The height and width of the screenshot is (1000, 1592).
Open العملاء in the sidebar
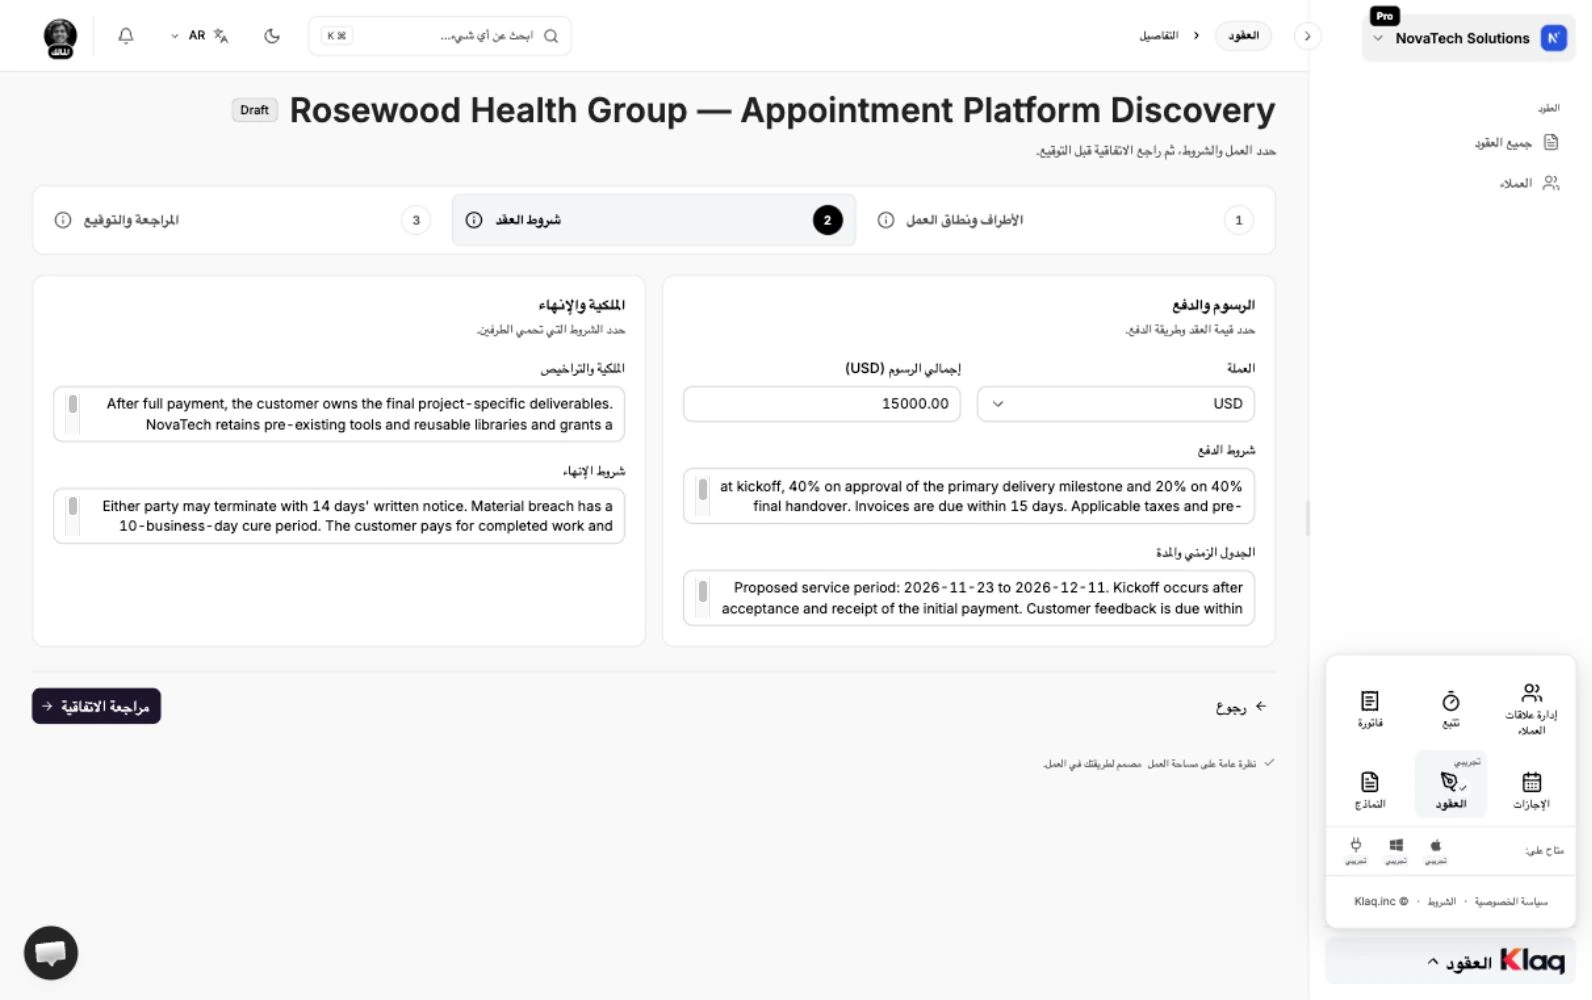(1529, 183)
